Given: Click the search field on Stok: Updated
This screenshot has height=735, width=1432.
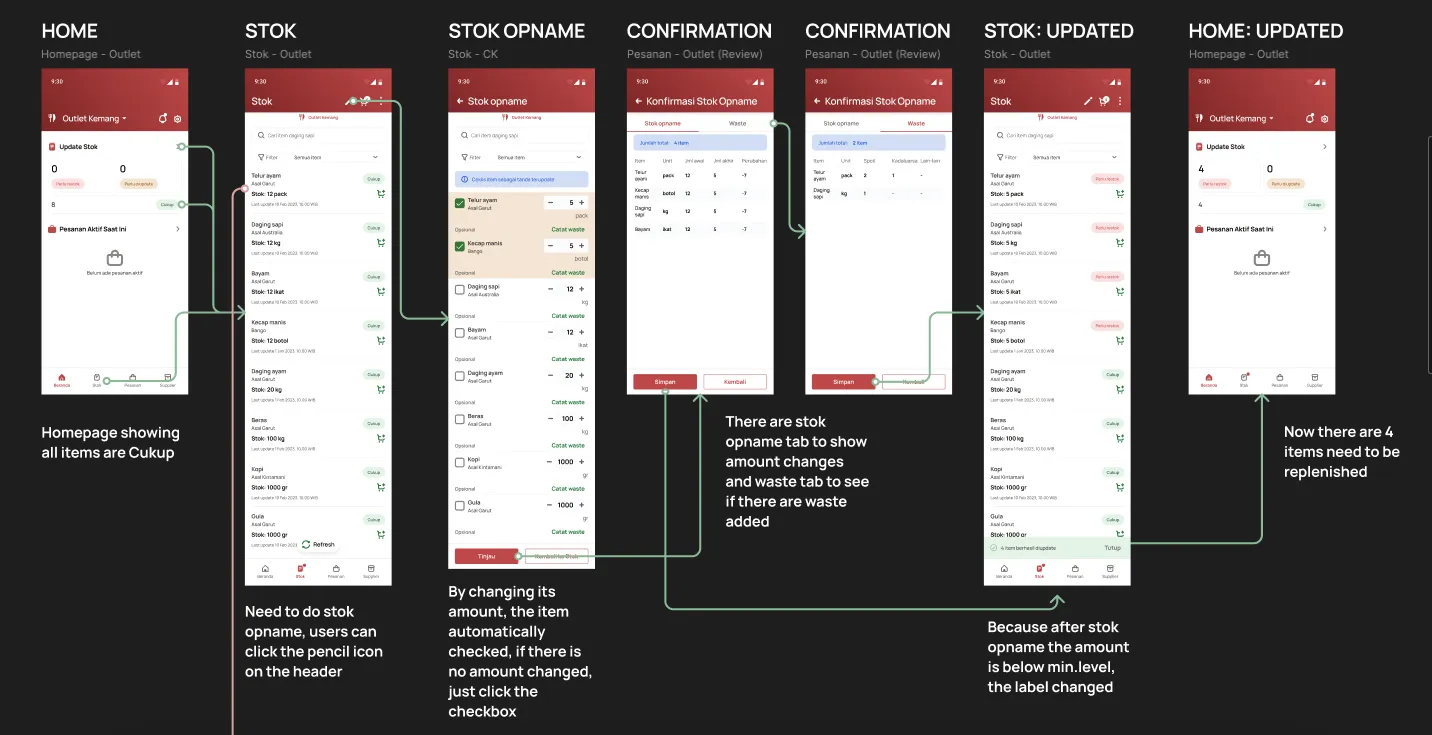Looking at the screenshot, I should 1057,135.
